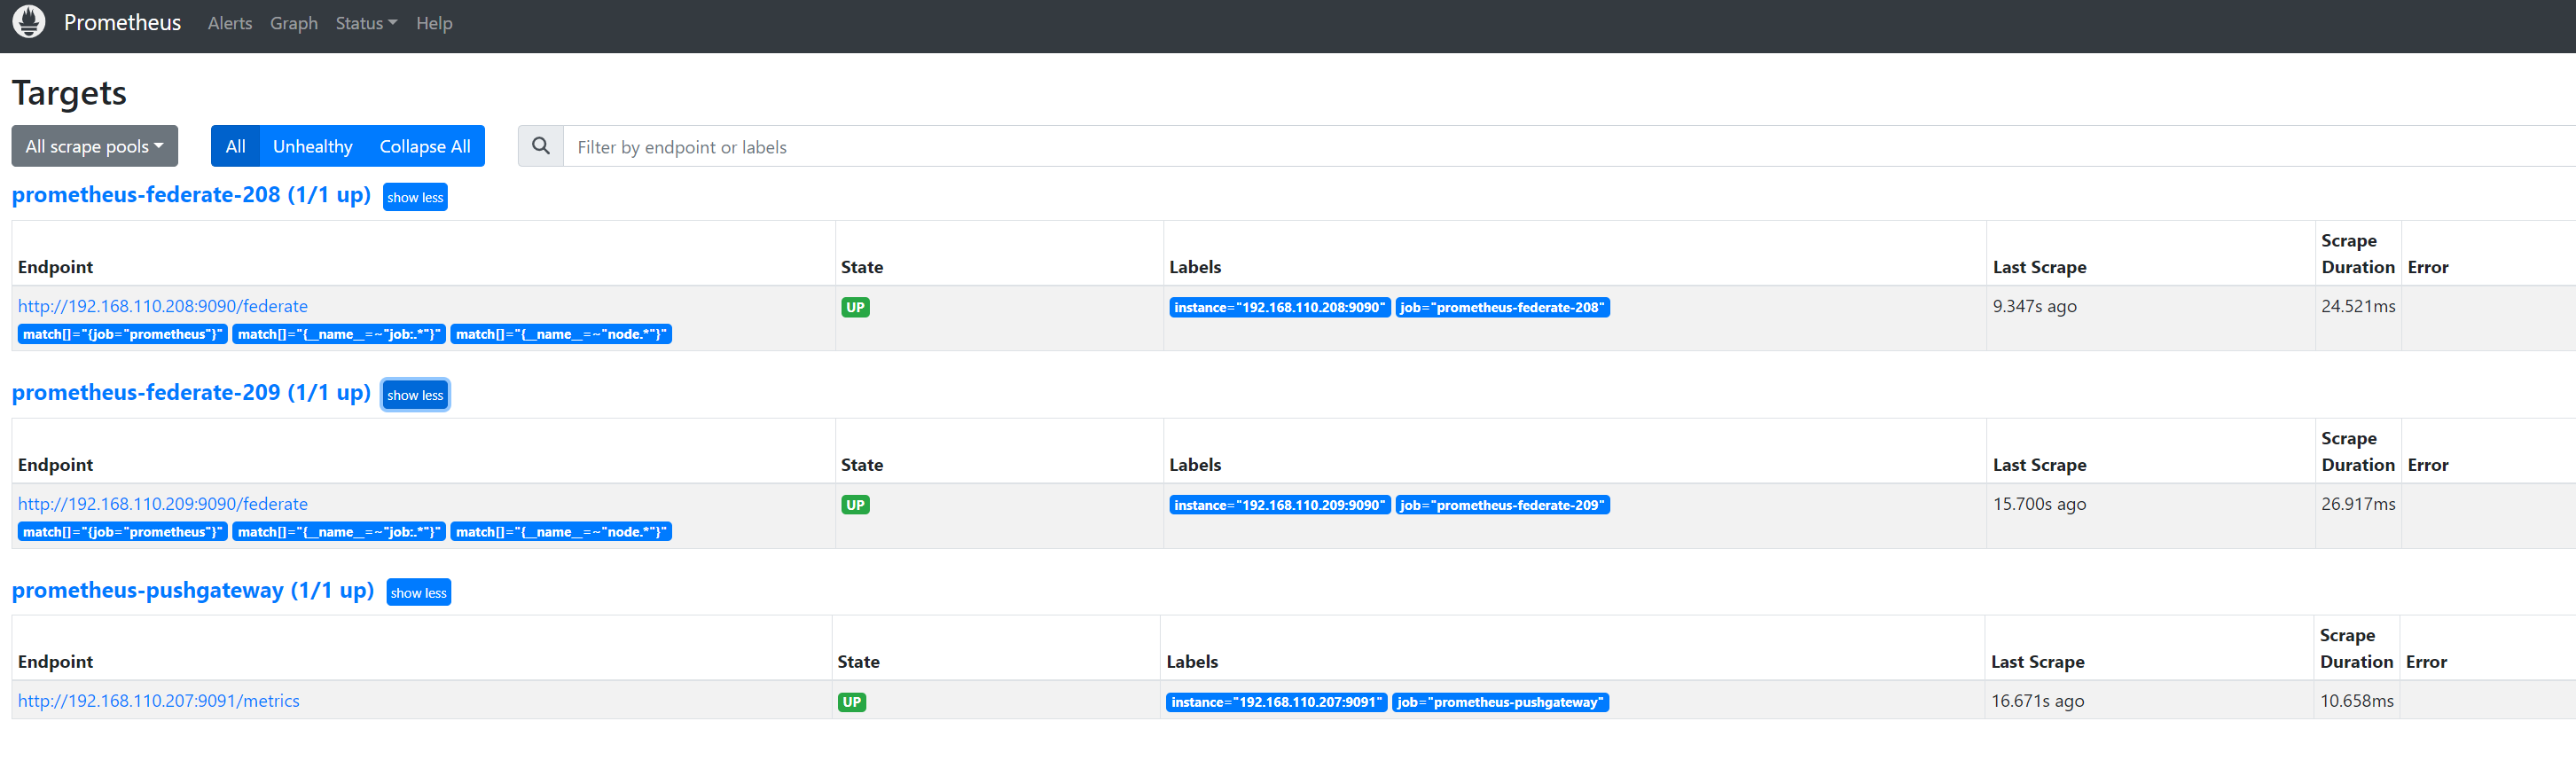2576x784 pixels.
Task: Click UP state badge for federate-209
Action: pyautogui.click(x=855, y=505)
